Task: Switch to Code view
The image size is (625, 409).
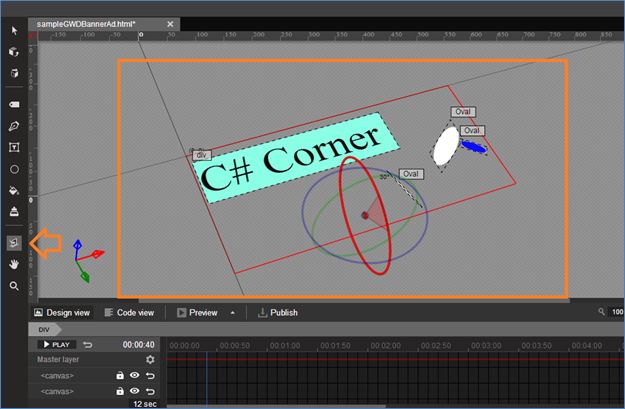Action: (x=130, y=313)
